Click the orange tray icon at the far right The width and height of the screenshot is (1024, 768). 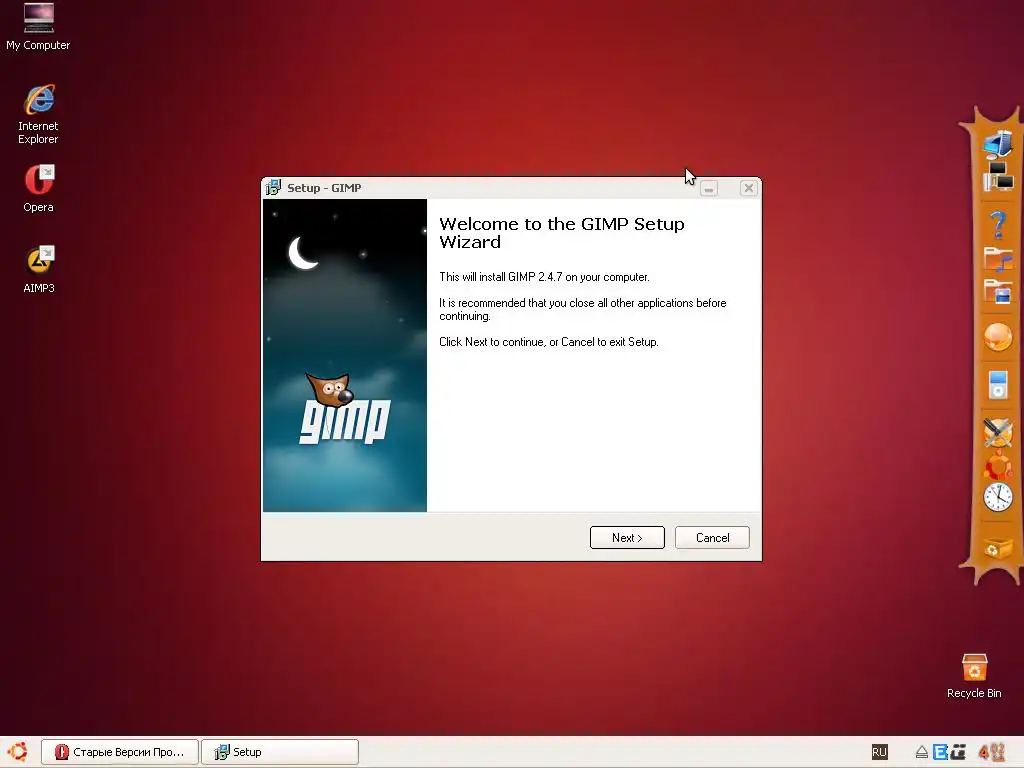click(x=991, y=752)
